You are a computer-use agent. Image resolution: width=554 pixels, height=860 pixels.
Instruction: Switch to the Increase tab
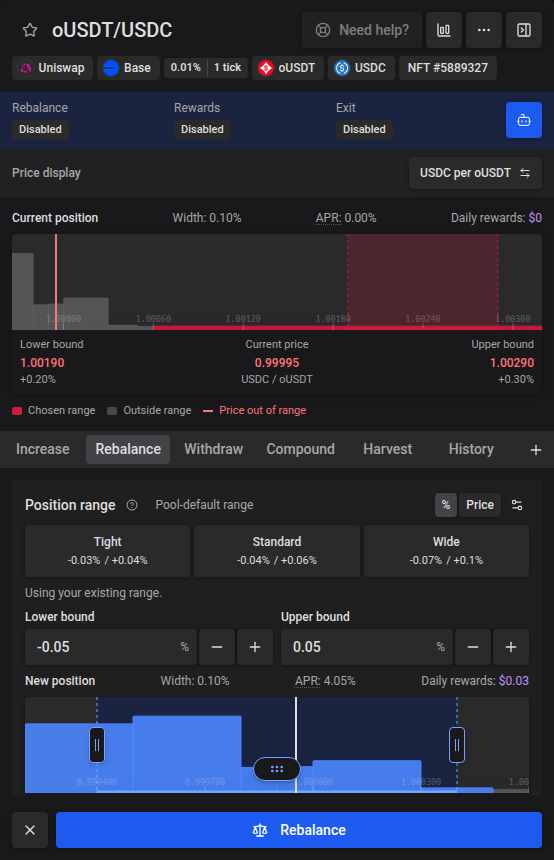pos(43,449)
